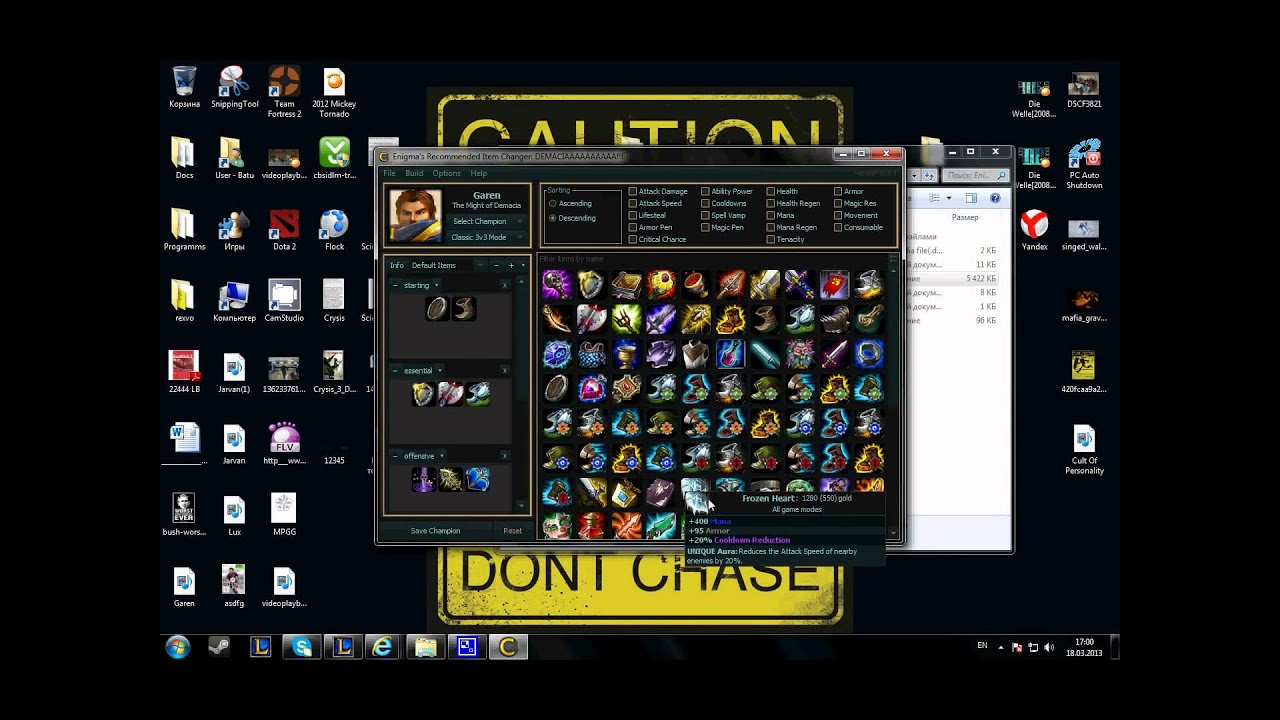Screen dimensions: 1280x720
Task: Enable the Attack Damage filter checkbox
Action: [632, 191]
